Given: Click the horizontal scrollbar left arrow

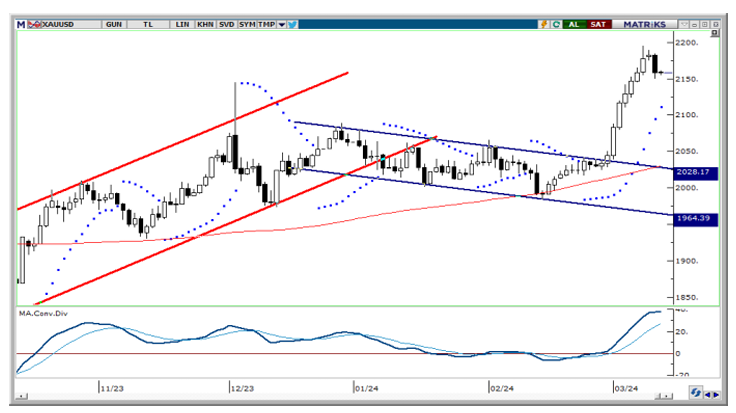Looking at the screenshot, I should (x=21, y=397).
